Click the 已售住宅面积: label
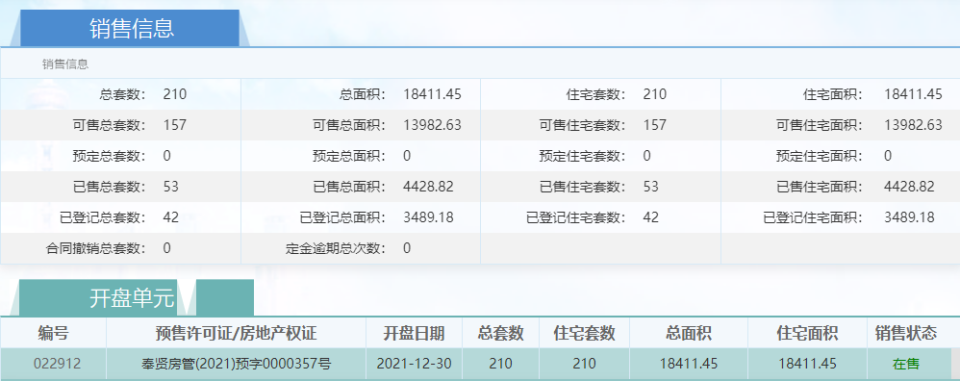Viewport: 960px width, 381px height. click(x=820, y=187)
